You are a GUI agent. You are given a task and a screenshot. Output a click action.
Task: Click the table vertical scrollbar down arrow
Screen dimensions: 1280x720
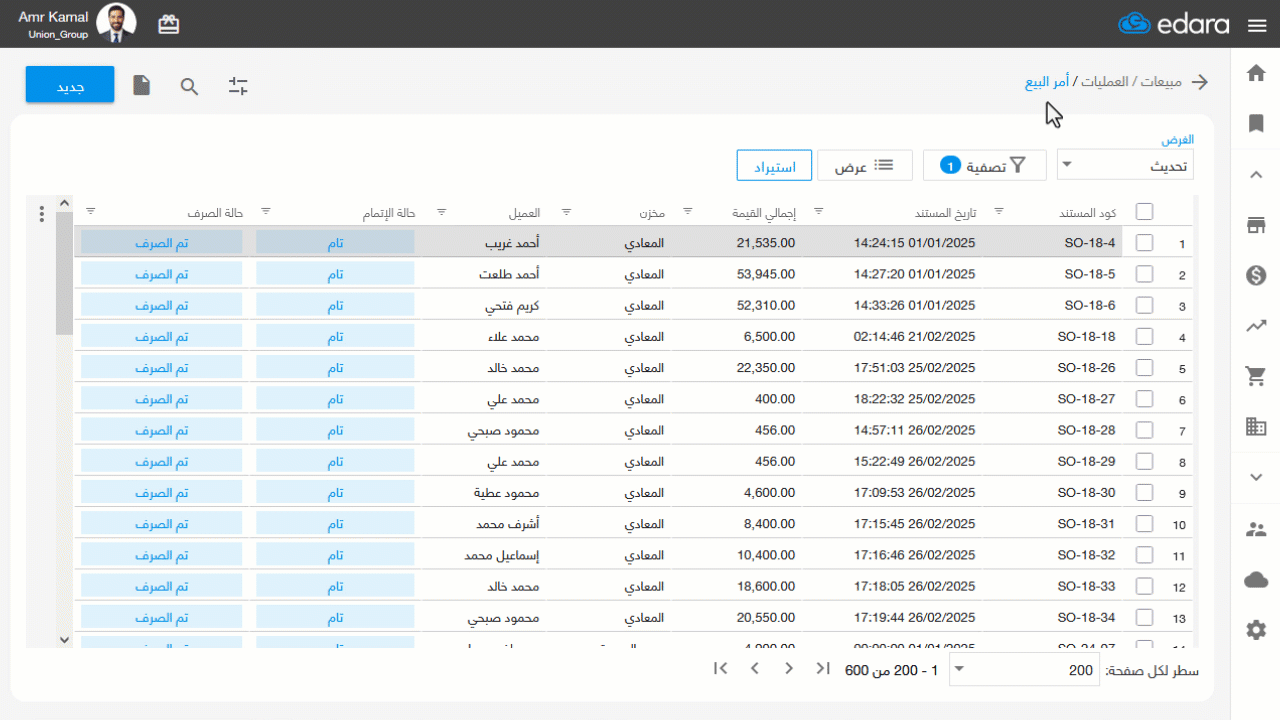click(x=64, y=639)
